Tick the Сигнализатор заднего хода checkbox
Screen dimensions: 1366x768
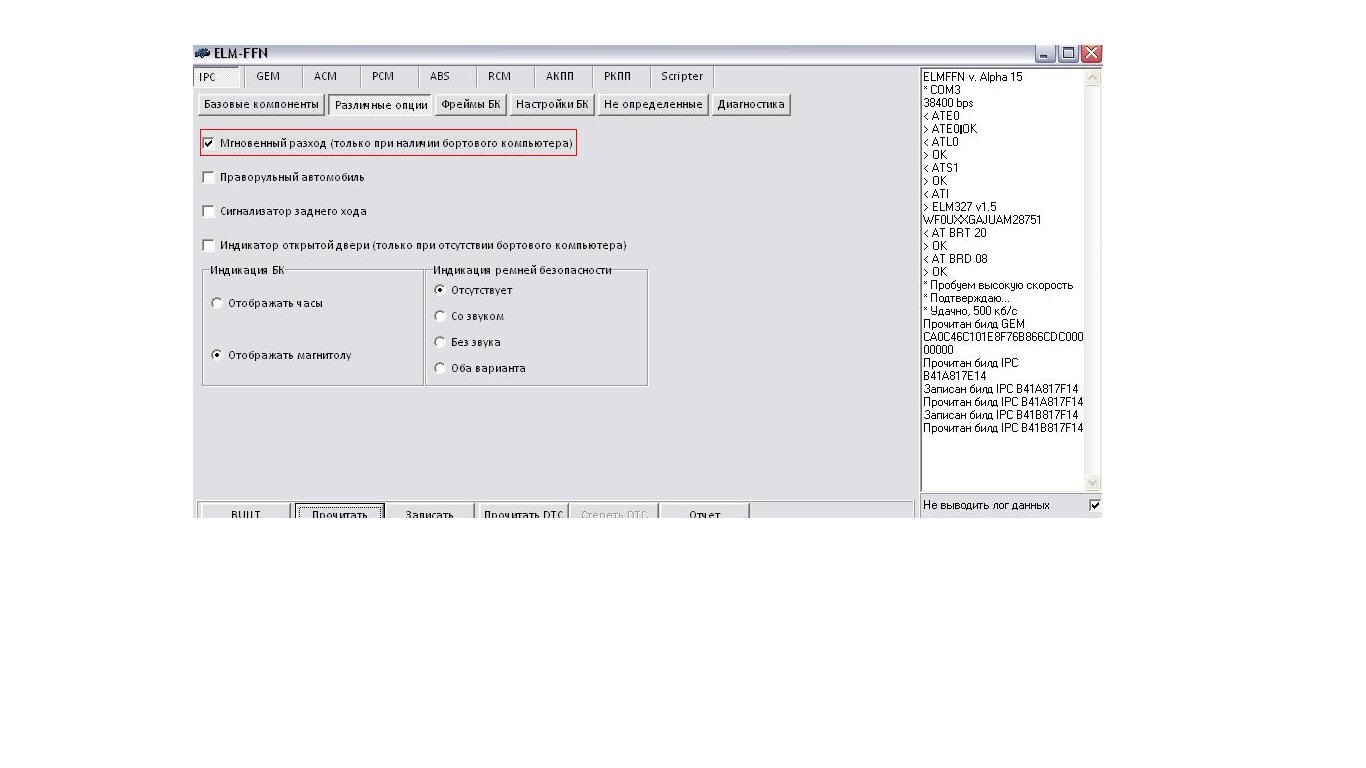[x=208, y=211]
